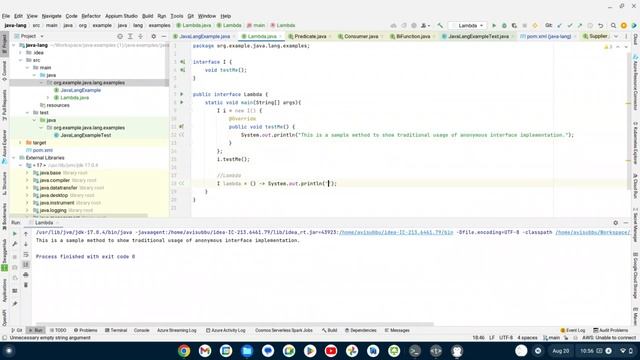Open the Appium Studio menu
This screenshot has width=640, height=360.
click(121, 16)
